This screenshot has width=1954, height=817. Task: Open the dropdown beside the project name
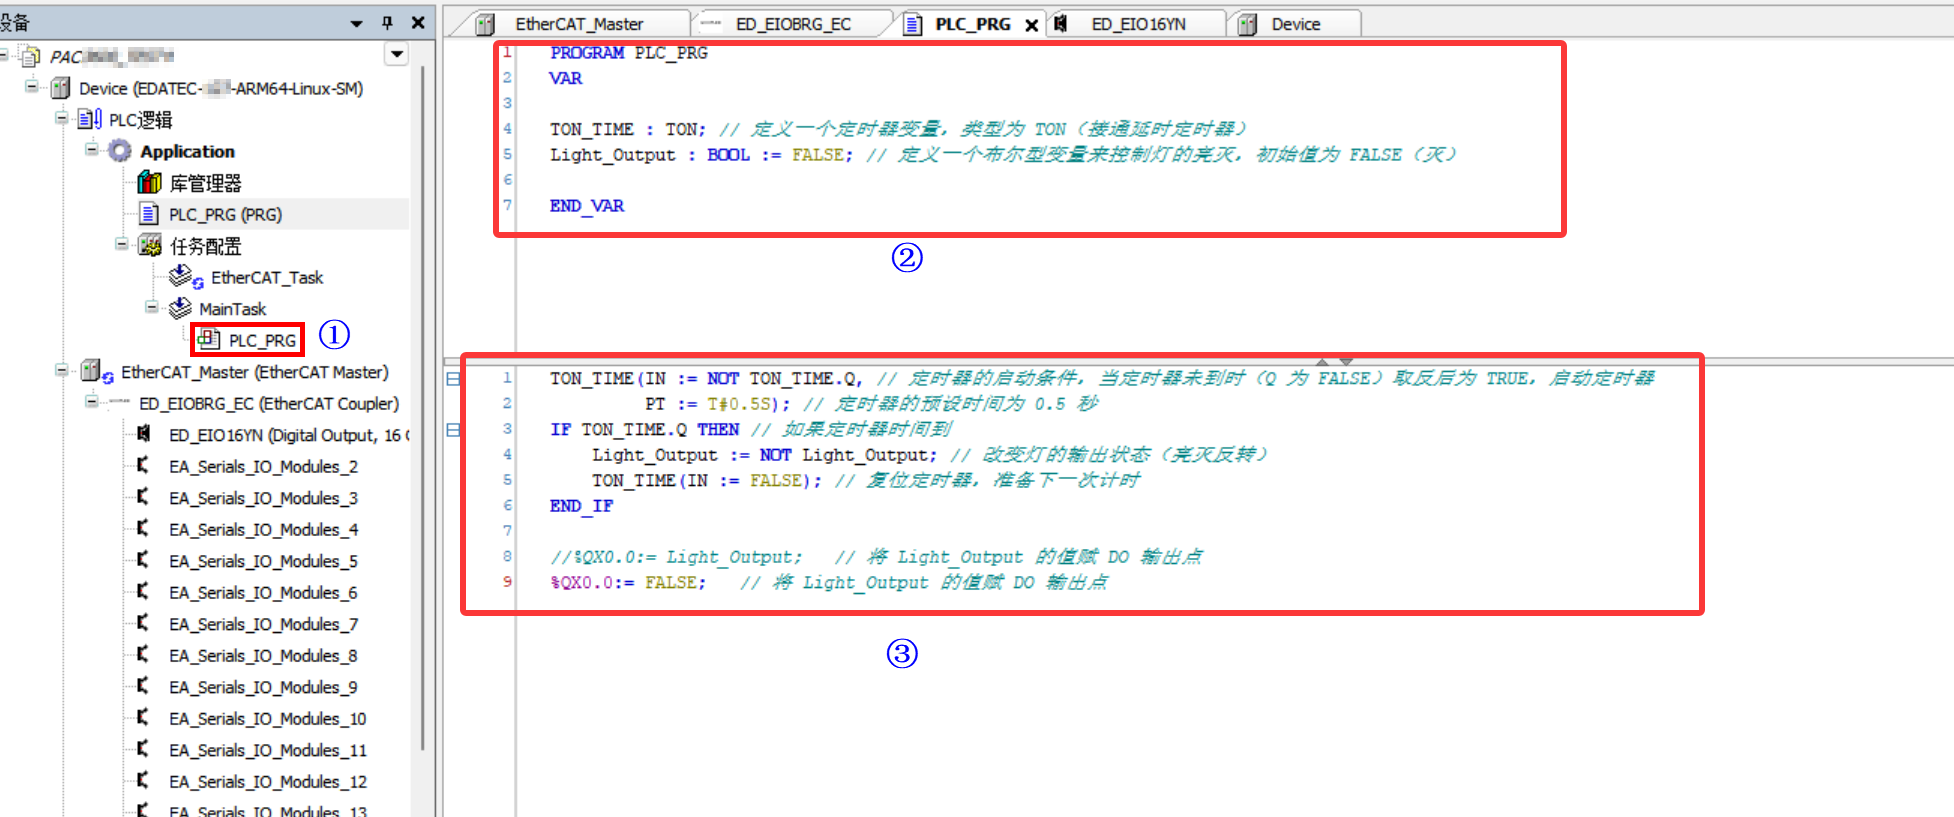(x=397, y=55)
